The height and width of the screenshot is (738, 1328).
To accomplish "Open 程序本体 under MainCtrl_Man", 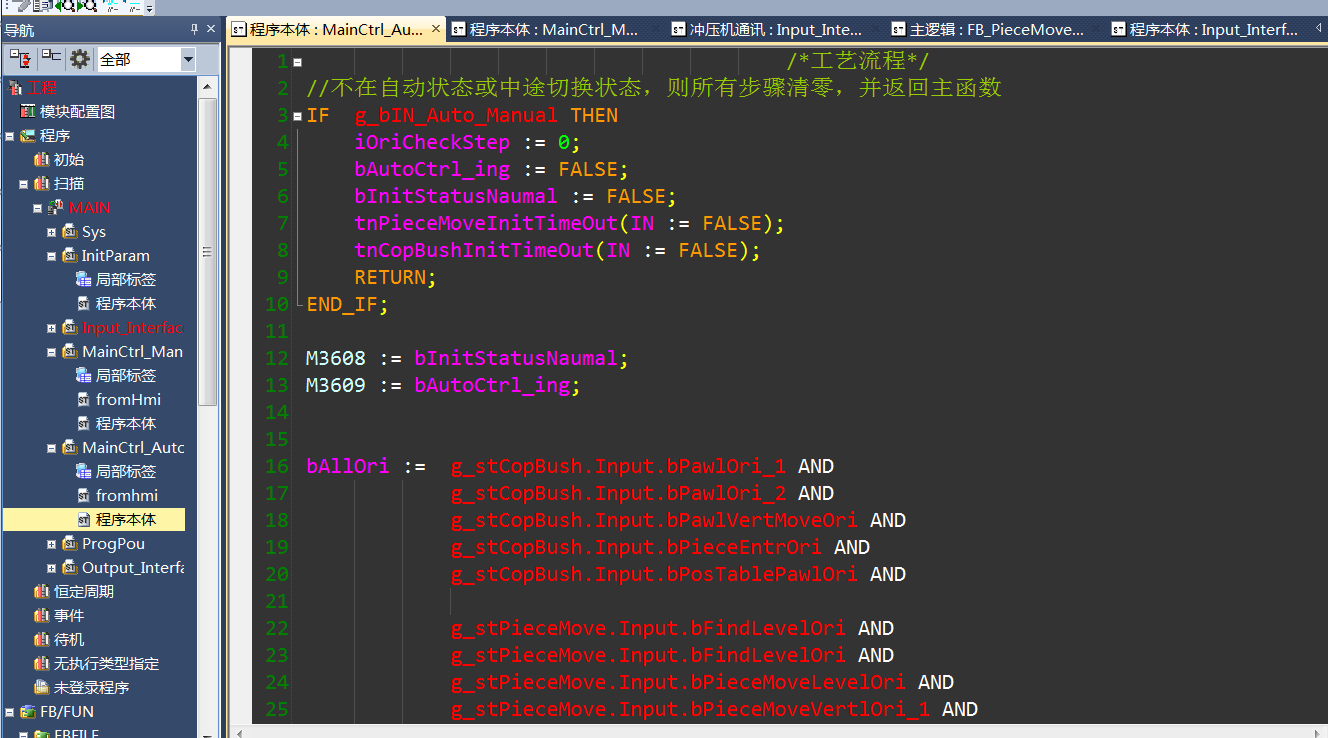I will (x=125, y=424).
